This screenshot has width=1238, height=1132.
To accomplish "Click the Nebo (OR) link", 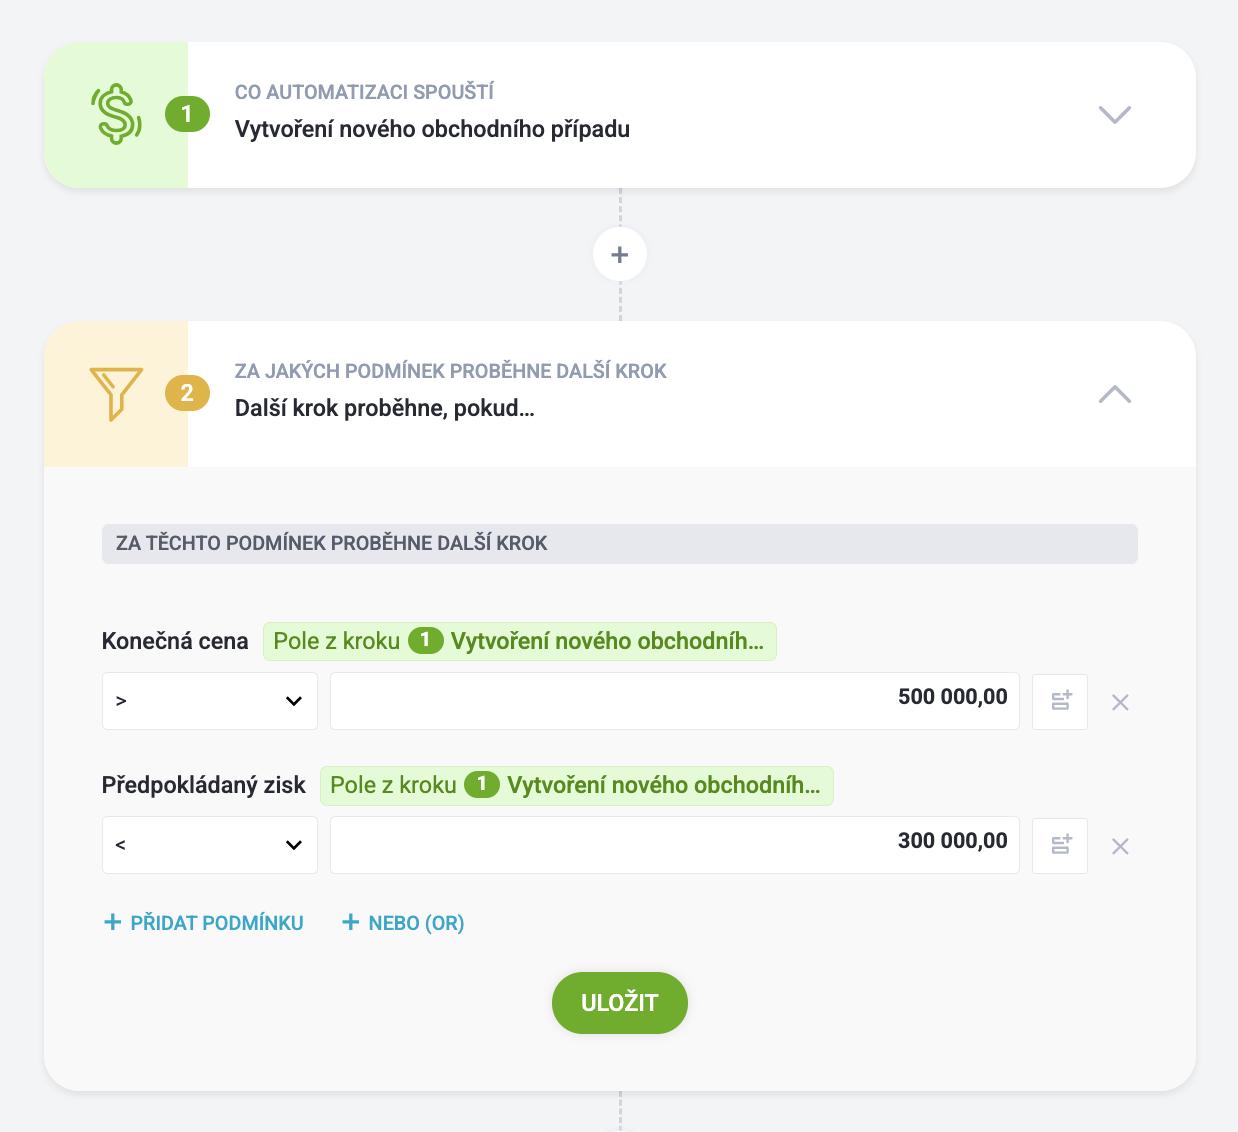I will 403,923.
